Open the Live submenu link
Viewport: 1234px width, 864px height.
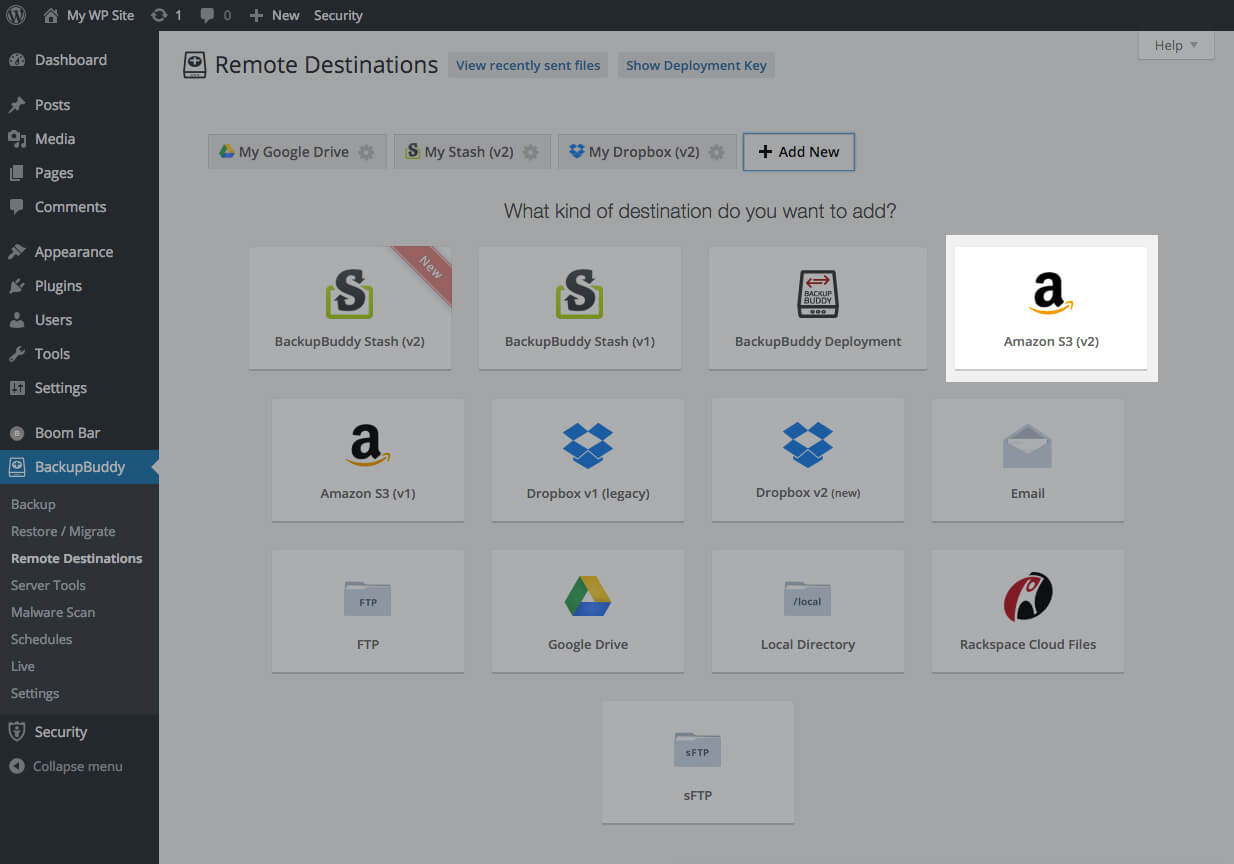(x=23, y=666)
